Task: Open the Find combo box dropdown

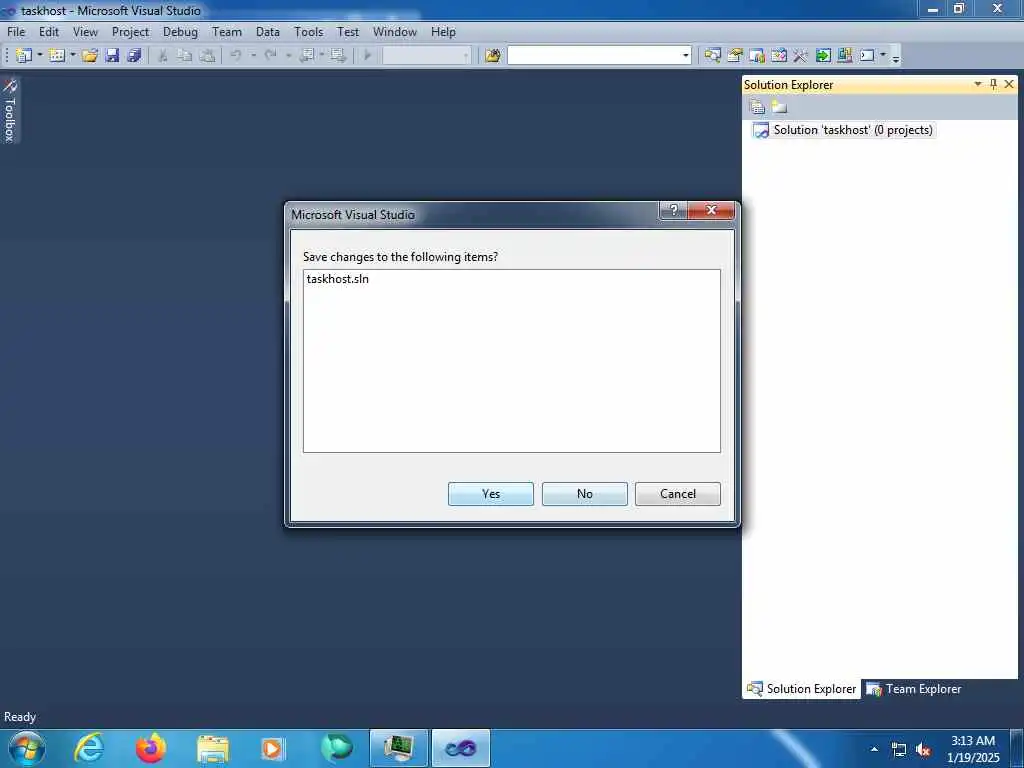Action: tap(685, 56)
